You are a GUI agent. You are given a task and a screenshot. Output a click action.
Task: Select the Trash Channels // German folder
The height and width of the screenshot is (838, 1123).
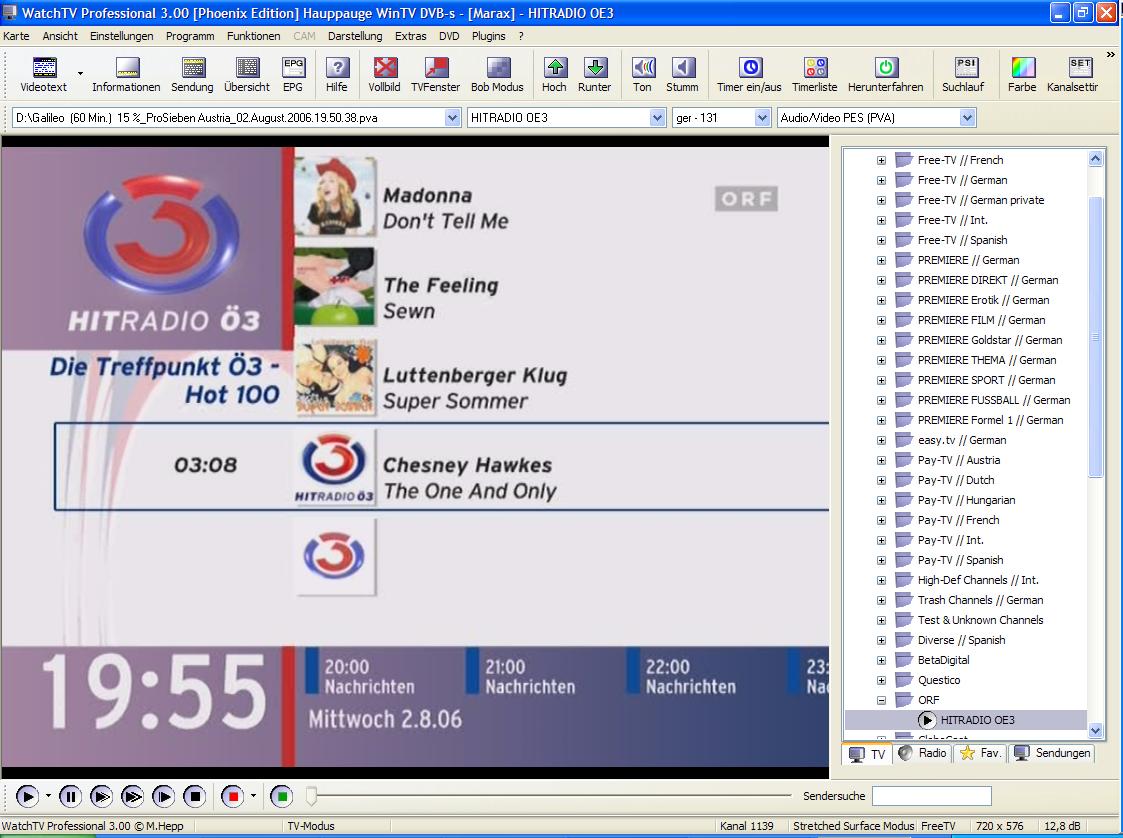click(x=980, y=600)
